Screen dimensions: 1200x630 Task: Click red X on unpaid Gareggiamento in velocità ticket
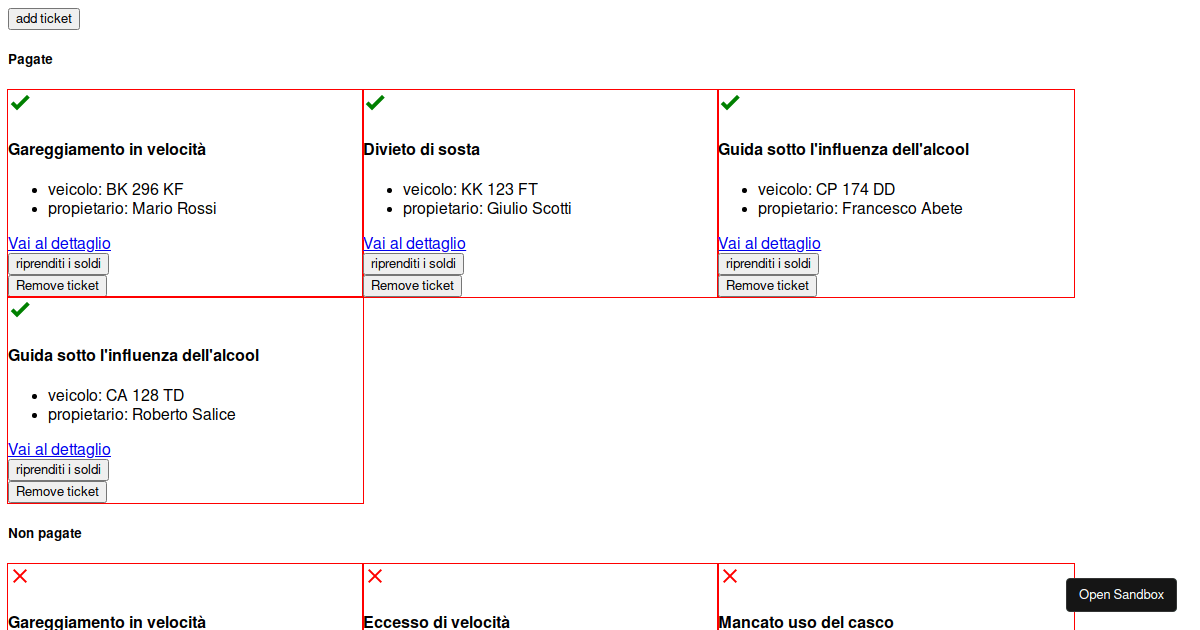point(20,576)
